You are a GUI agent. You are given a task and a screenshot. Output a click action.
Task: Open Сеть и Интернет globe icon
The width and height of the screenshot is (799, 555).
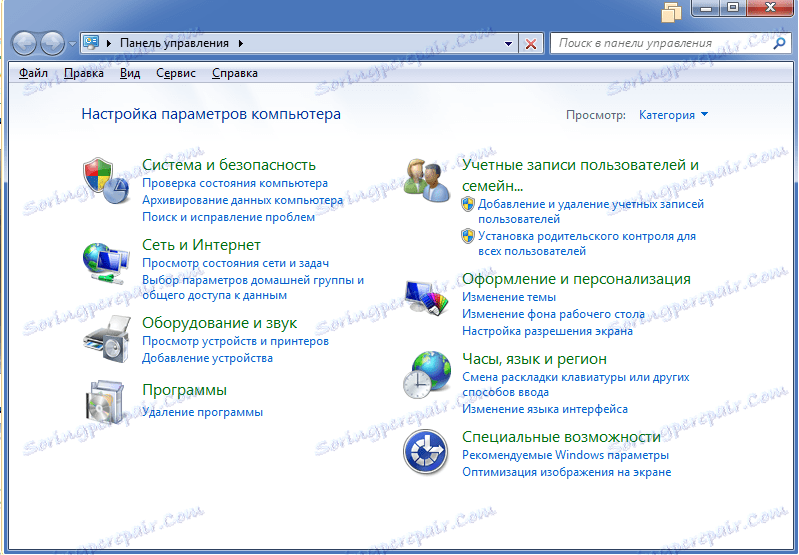pos(106,262)
